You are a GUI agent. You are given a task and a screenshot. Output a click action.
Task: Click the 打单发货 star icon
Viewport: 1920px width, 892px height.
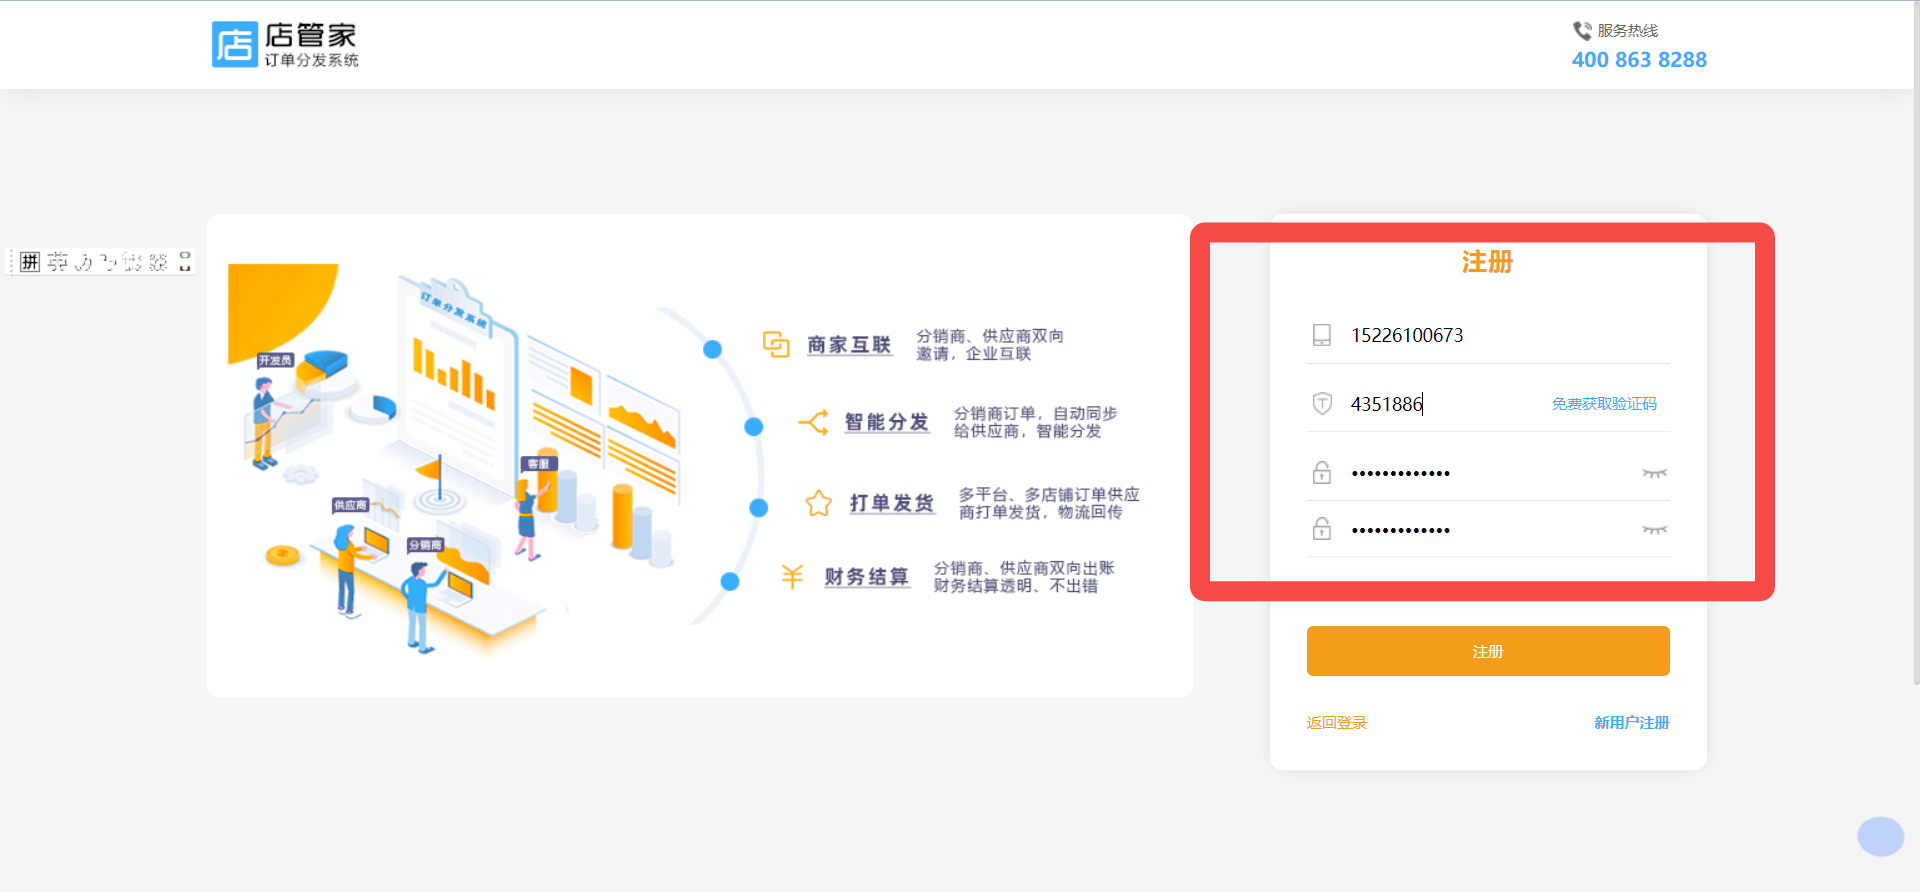point(818,503)
